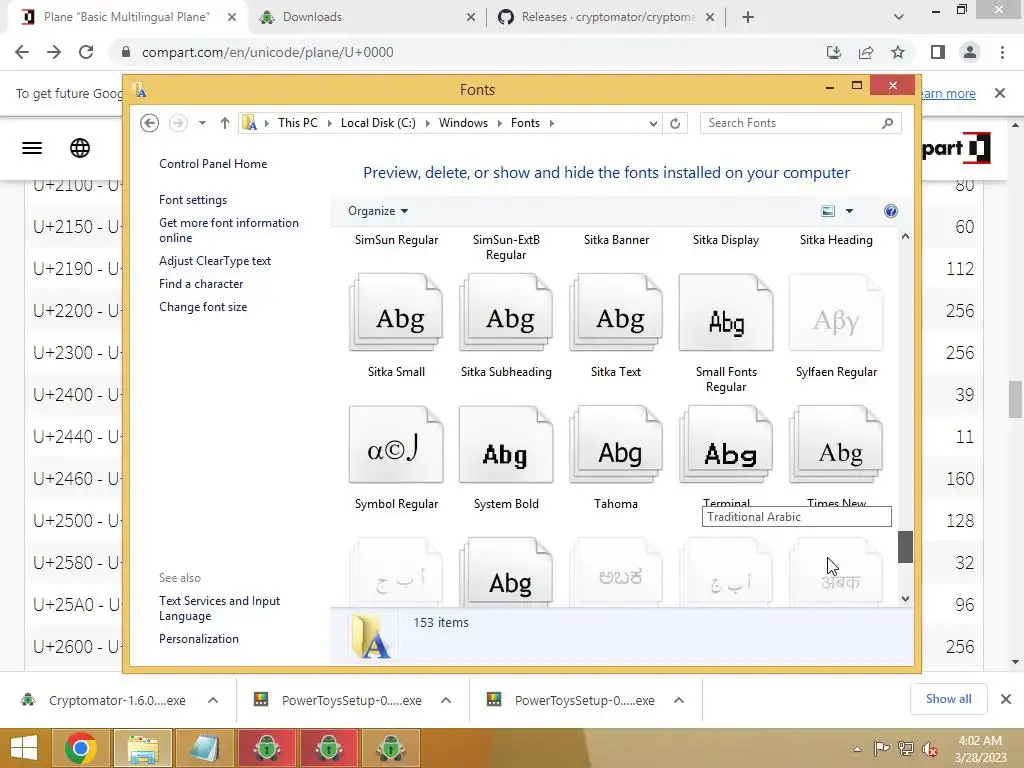
Task: Open Font settings link
Action: click(x=193, y=200)
